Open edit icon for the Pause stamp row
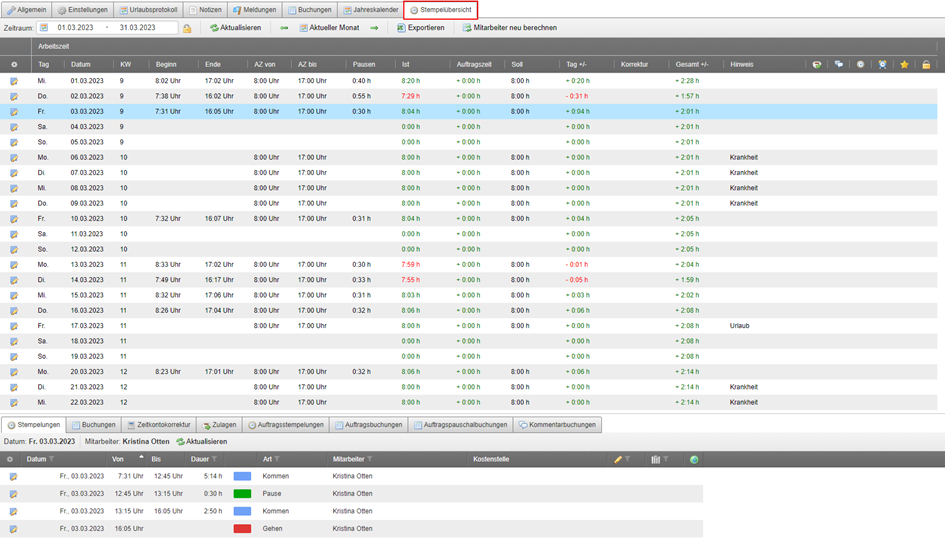Viewport: 945px width, 544px height. point(14,493)
